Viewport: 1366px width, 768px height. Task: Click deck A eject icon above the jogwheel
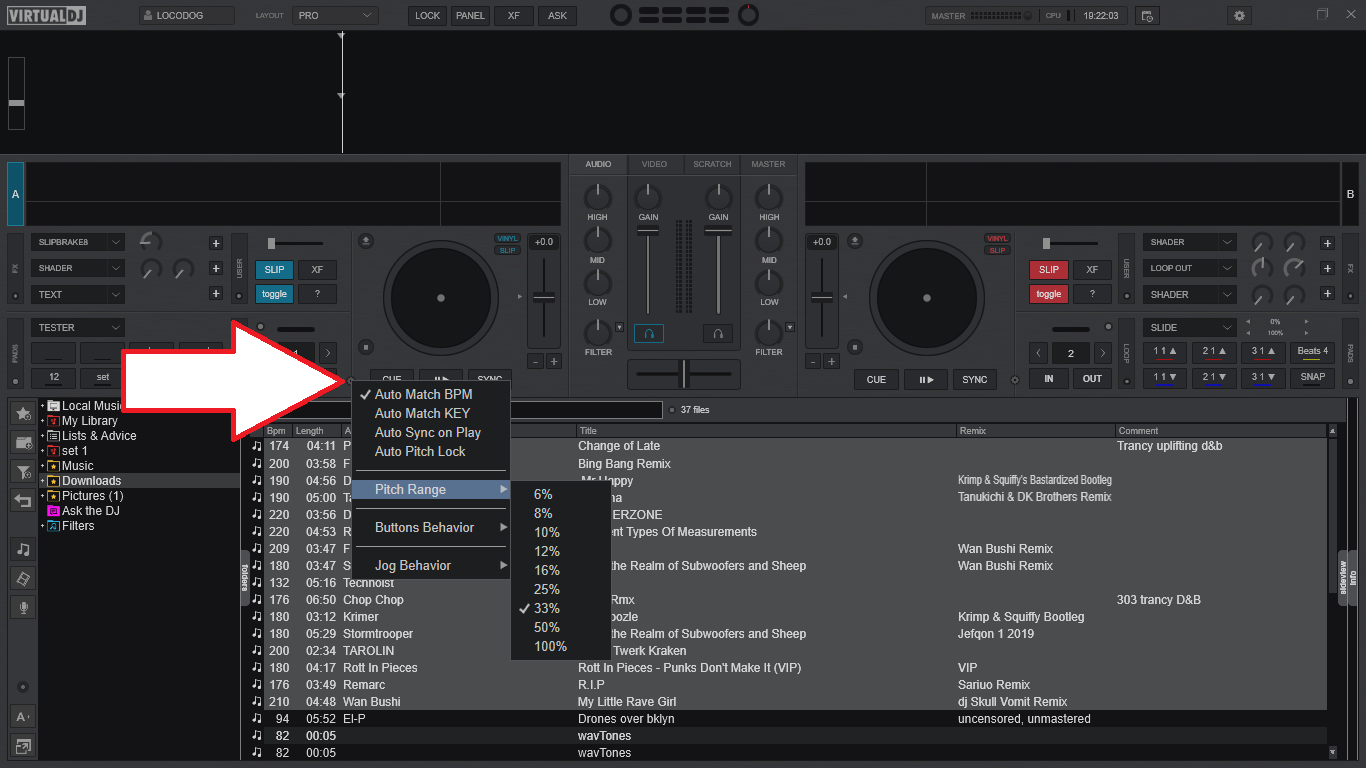[366, 240]
